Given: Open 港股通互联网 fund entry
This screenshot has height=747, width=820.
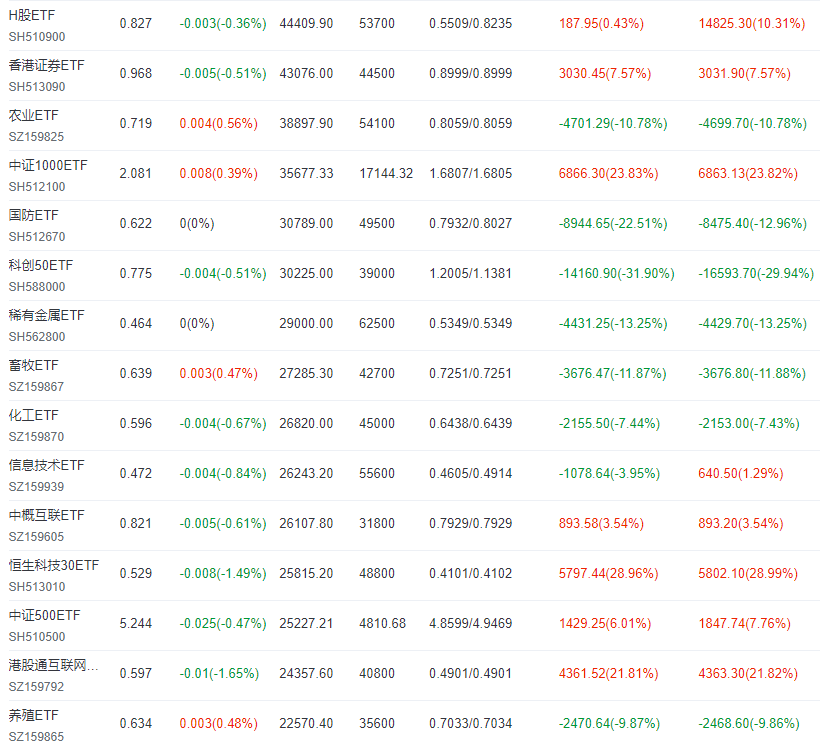Looking at the screenshot, I should [x=53, y=665].
